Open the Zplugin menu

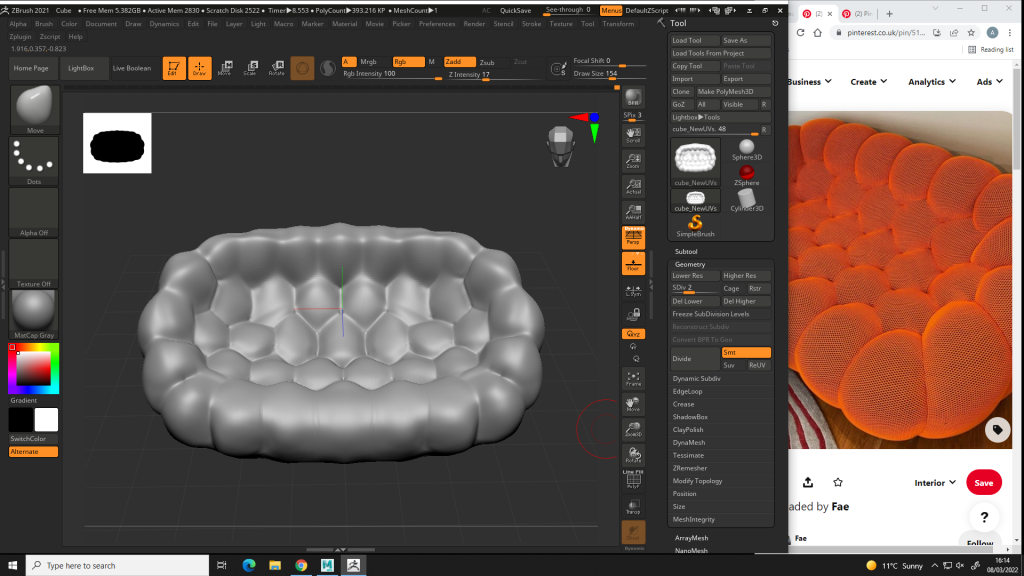click(20, 37)
